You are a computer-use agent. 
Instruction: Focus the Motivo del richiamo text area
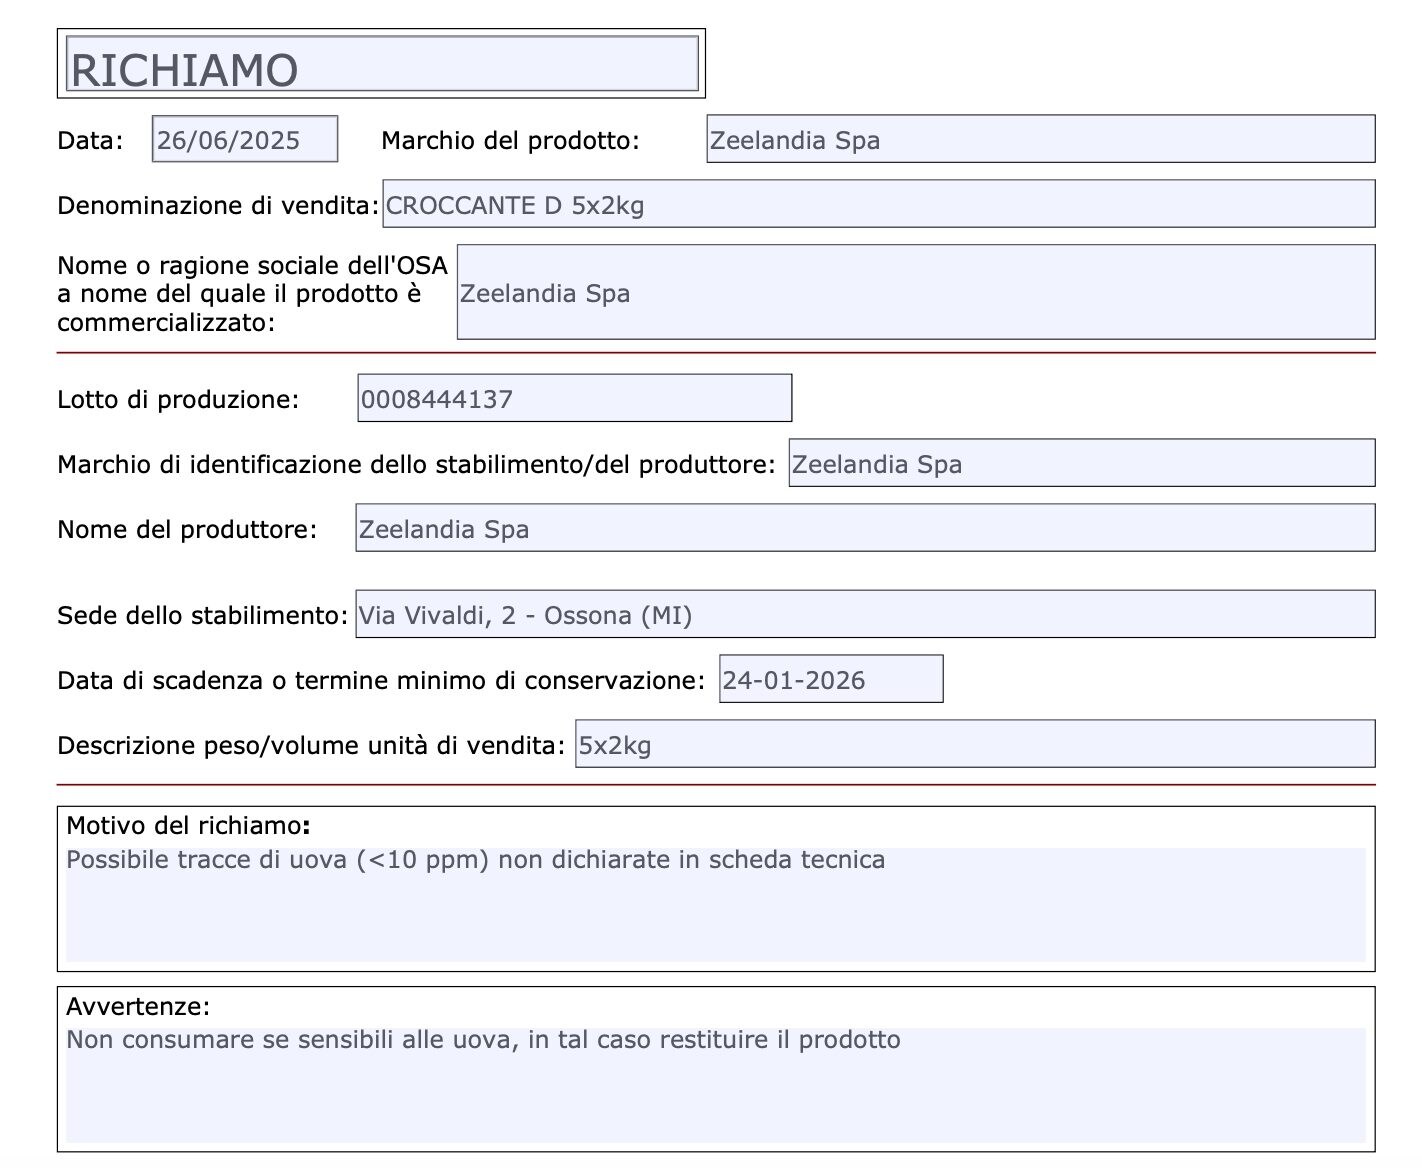pyautogui.click(x=715, y=904)
